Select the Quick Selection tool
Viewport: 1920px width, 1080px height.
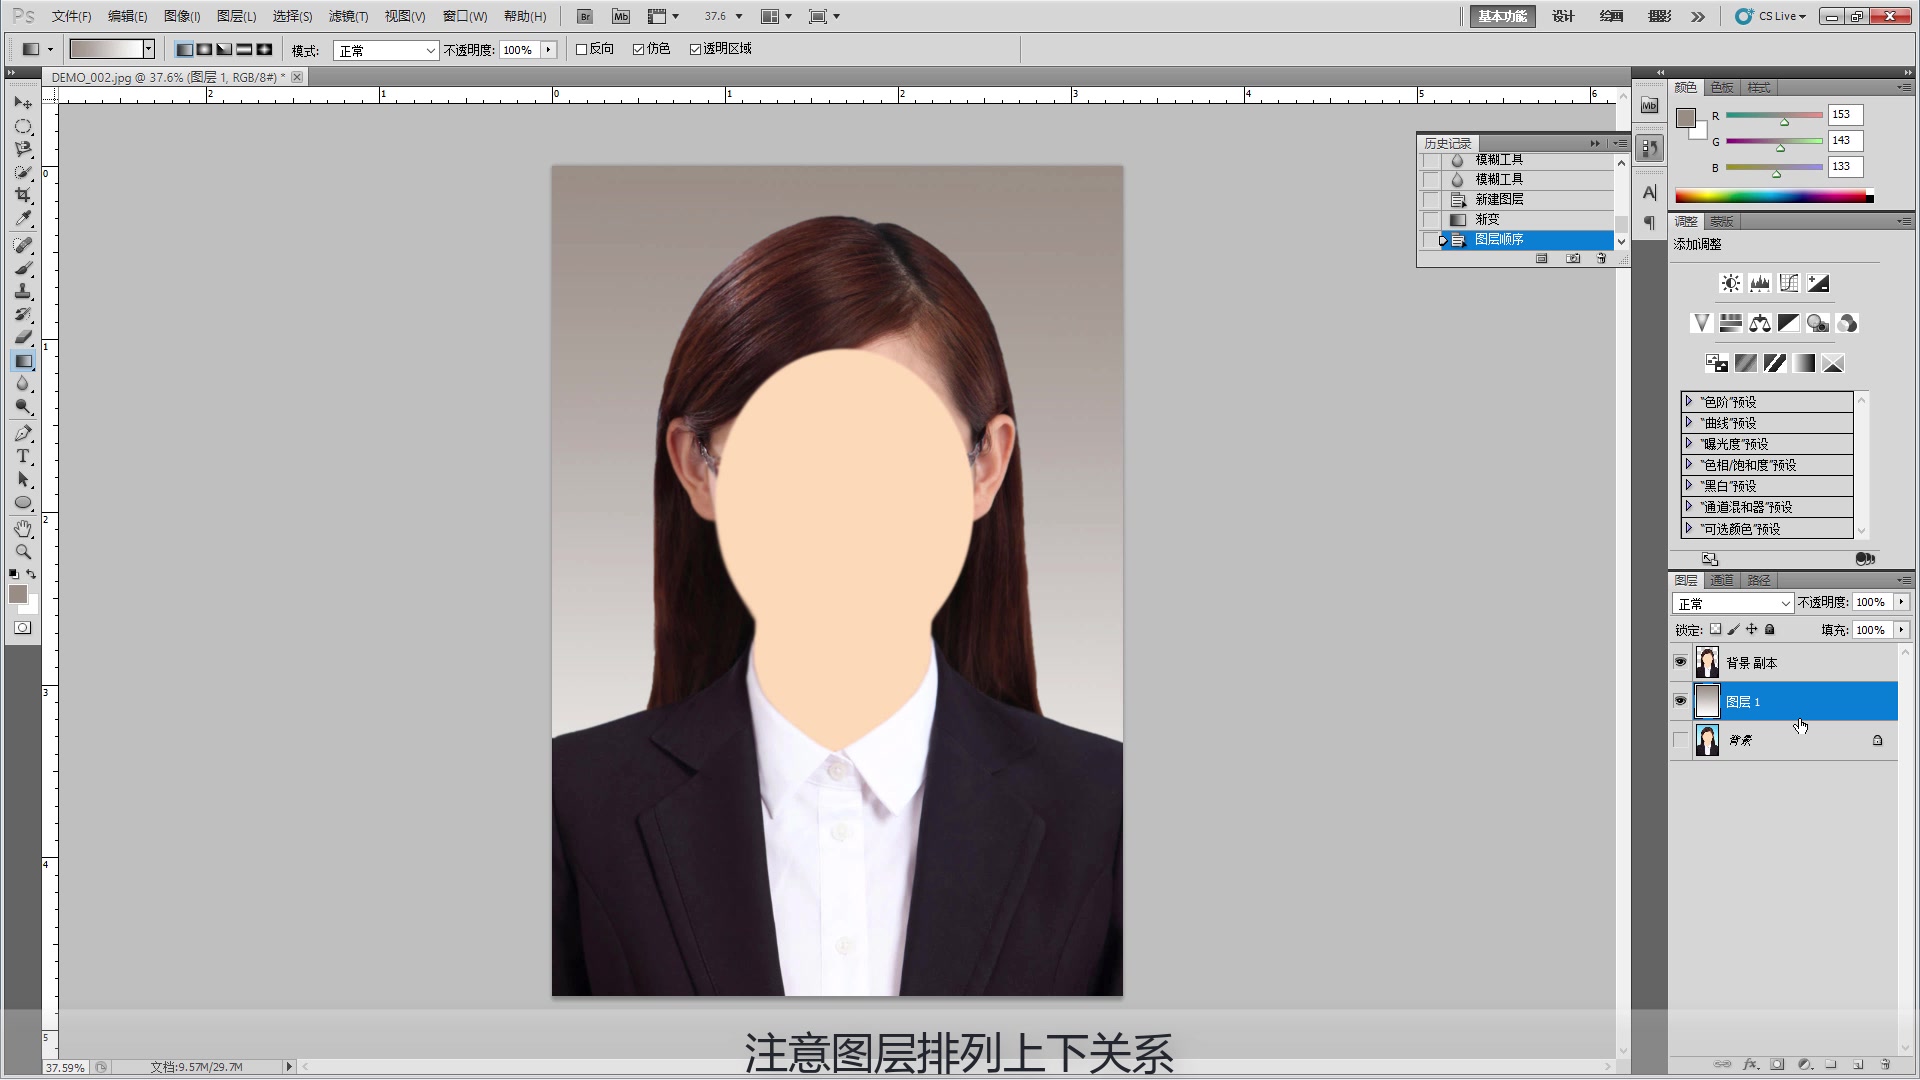tap(23, 172)
